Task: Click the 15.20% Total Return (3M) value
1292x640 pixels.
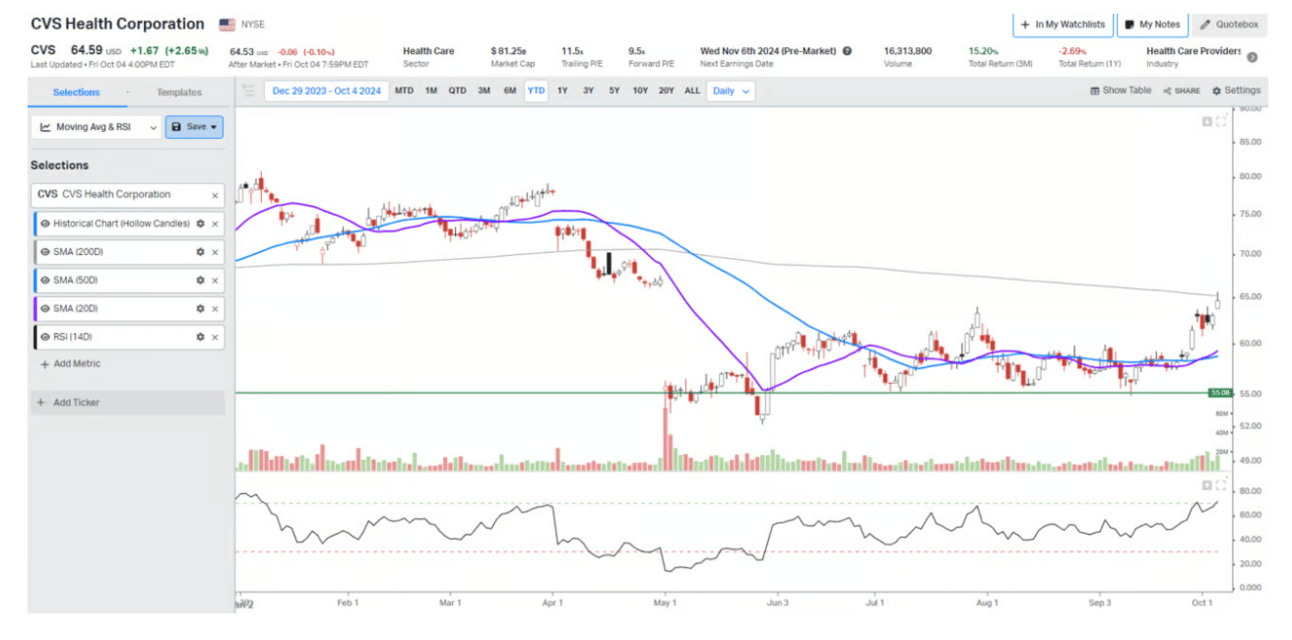Action: 984,50
